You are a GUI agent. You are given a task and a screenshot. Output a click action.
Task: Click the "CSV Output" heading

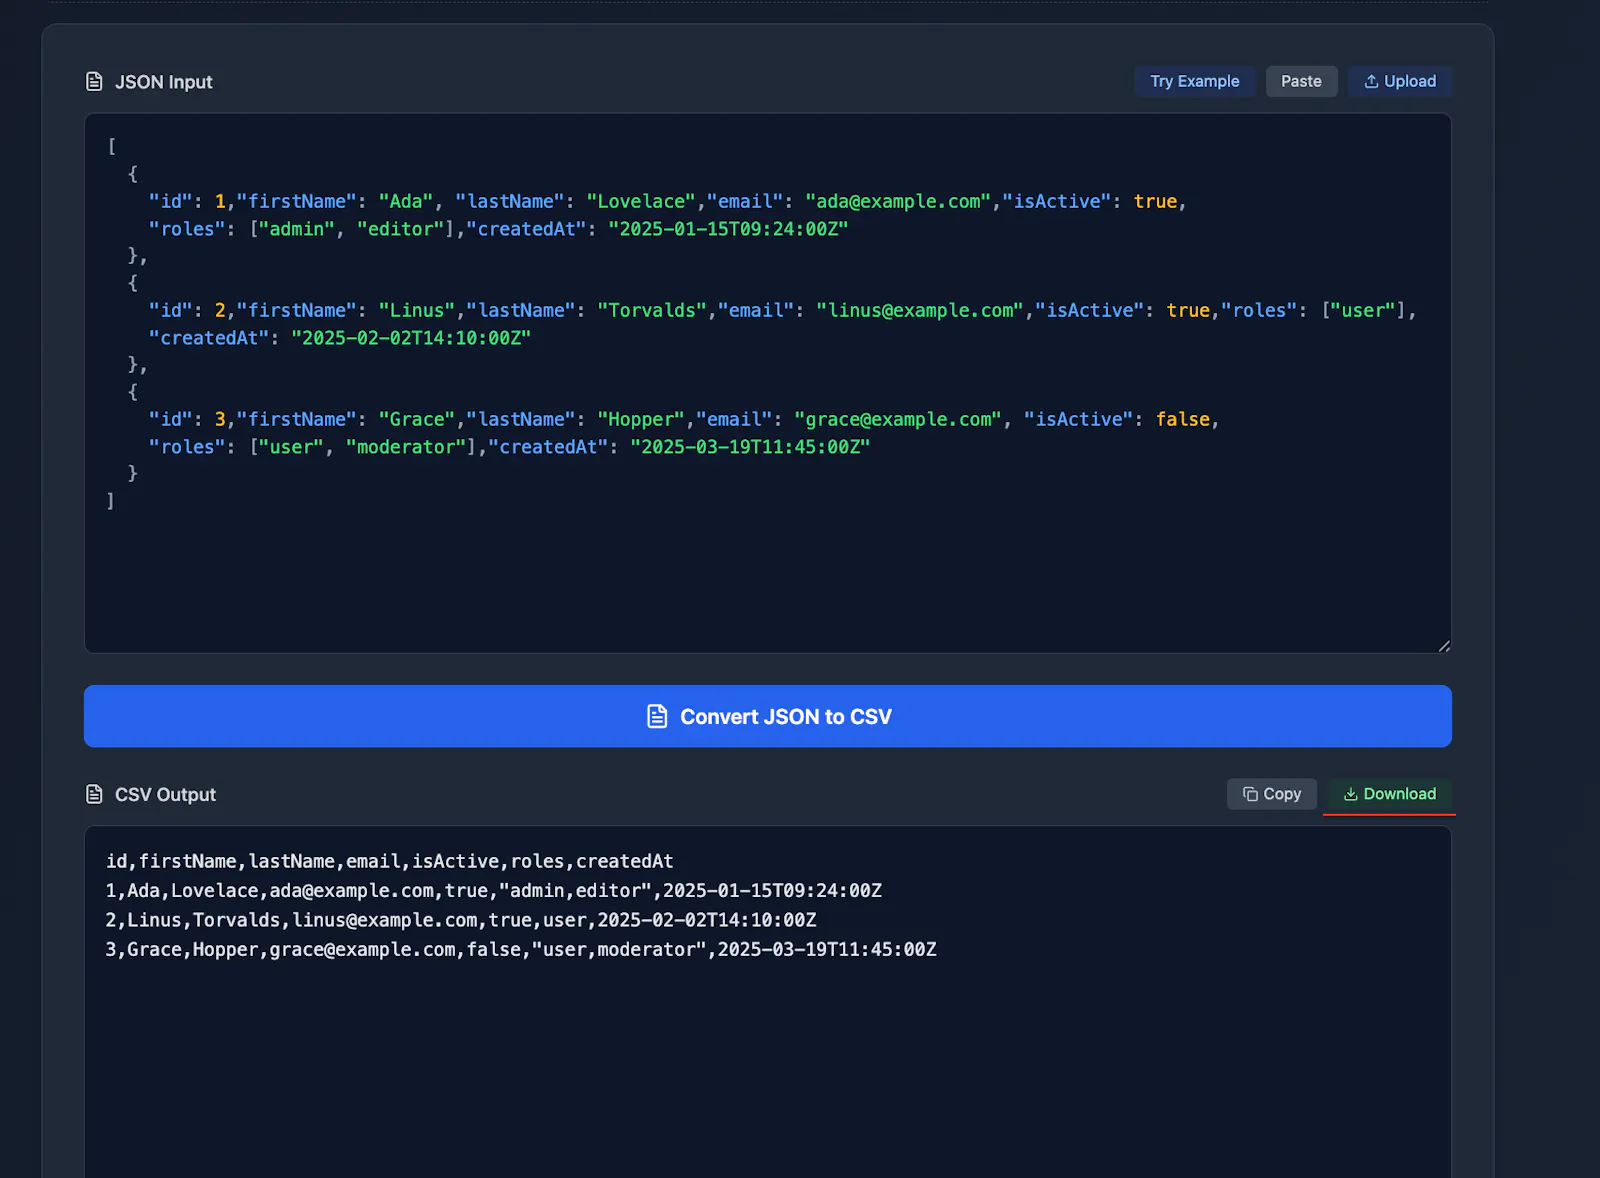click(165, 794)
